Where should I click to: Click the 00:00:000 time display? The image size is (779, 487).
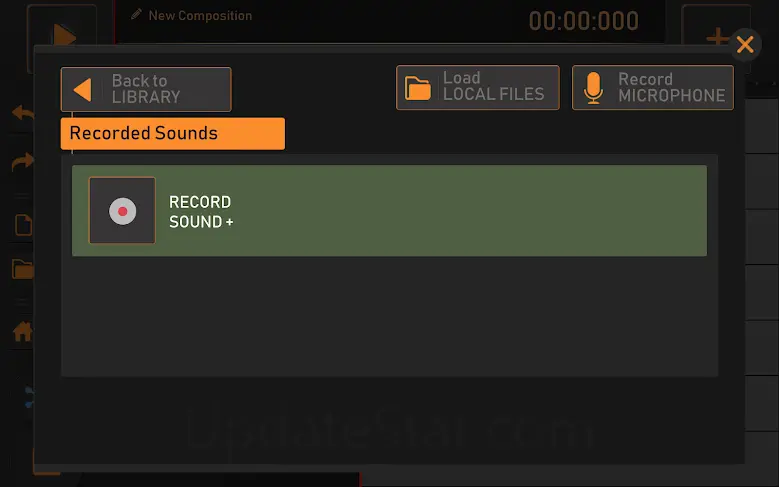tap(584, 21)
